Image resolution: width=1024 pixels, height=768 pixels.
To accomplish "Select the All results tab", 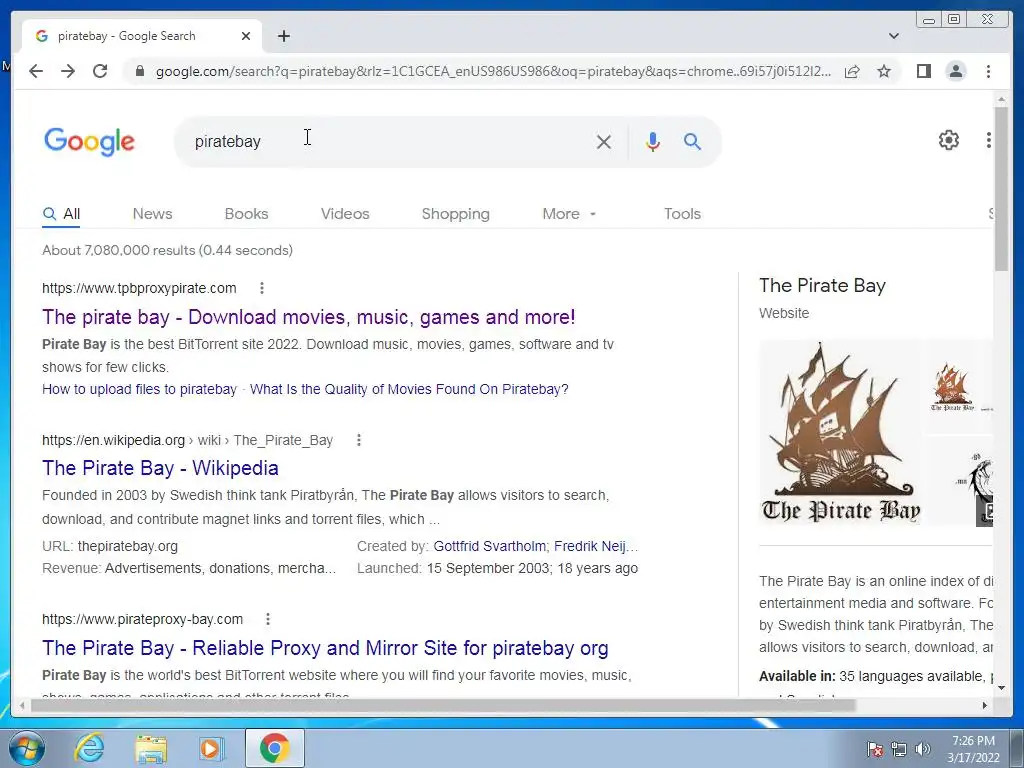I will pyautogui.click(x=61, y=214).
